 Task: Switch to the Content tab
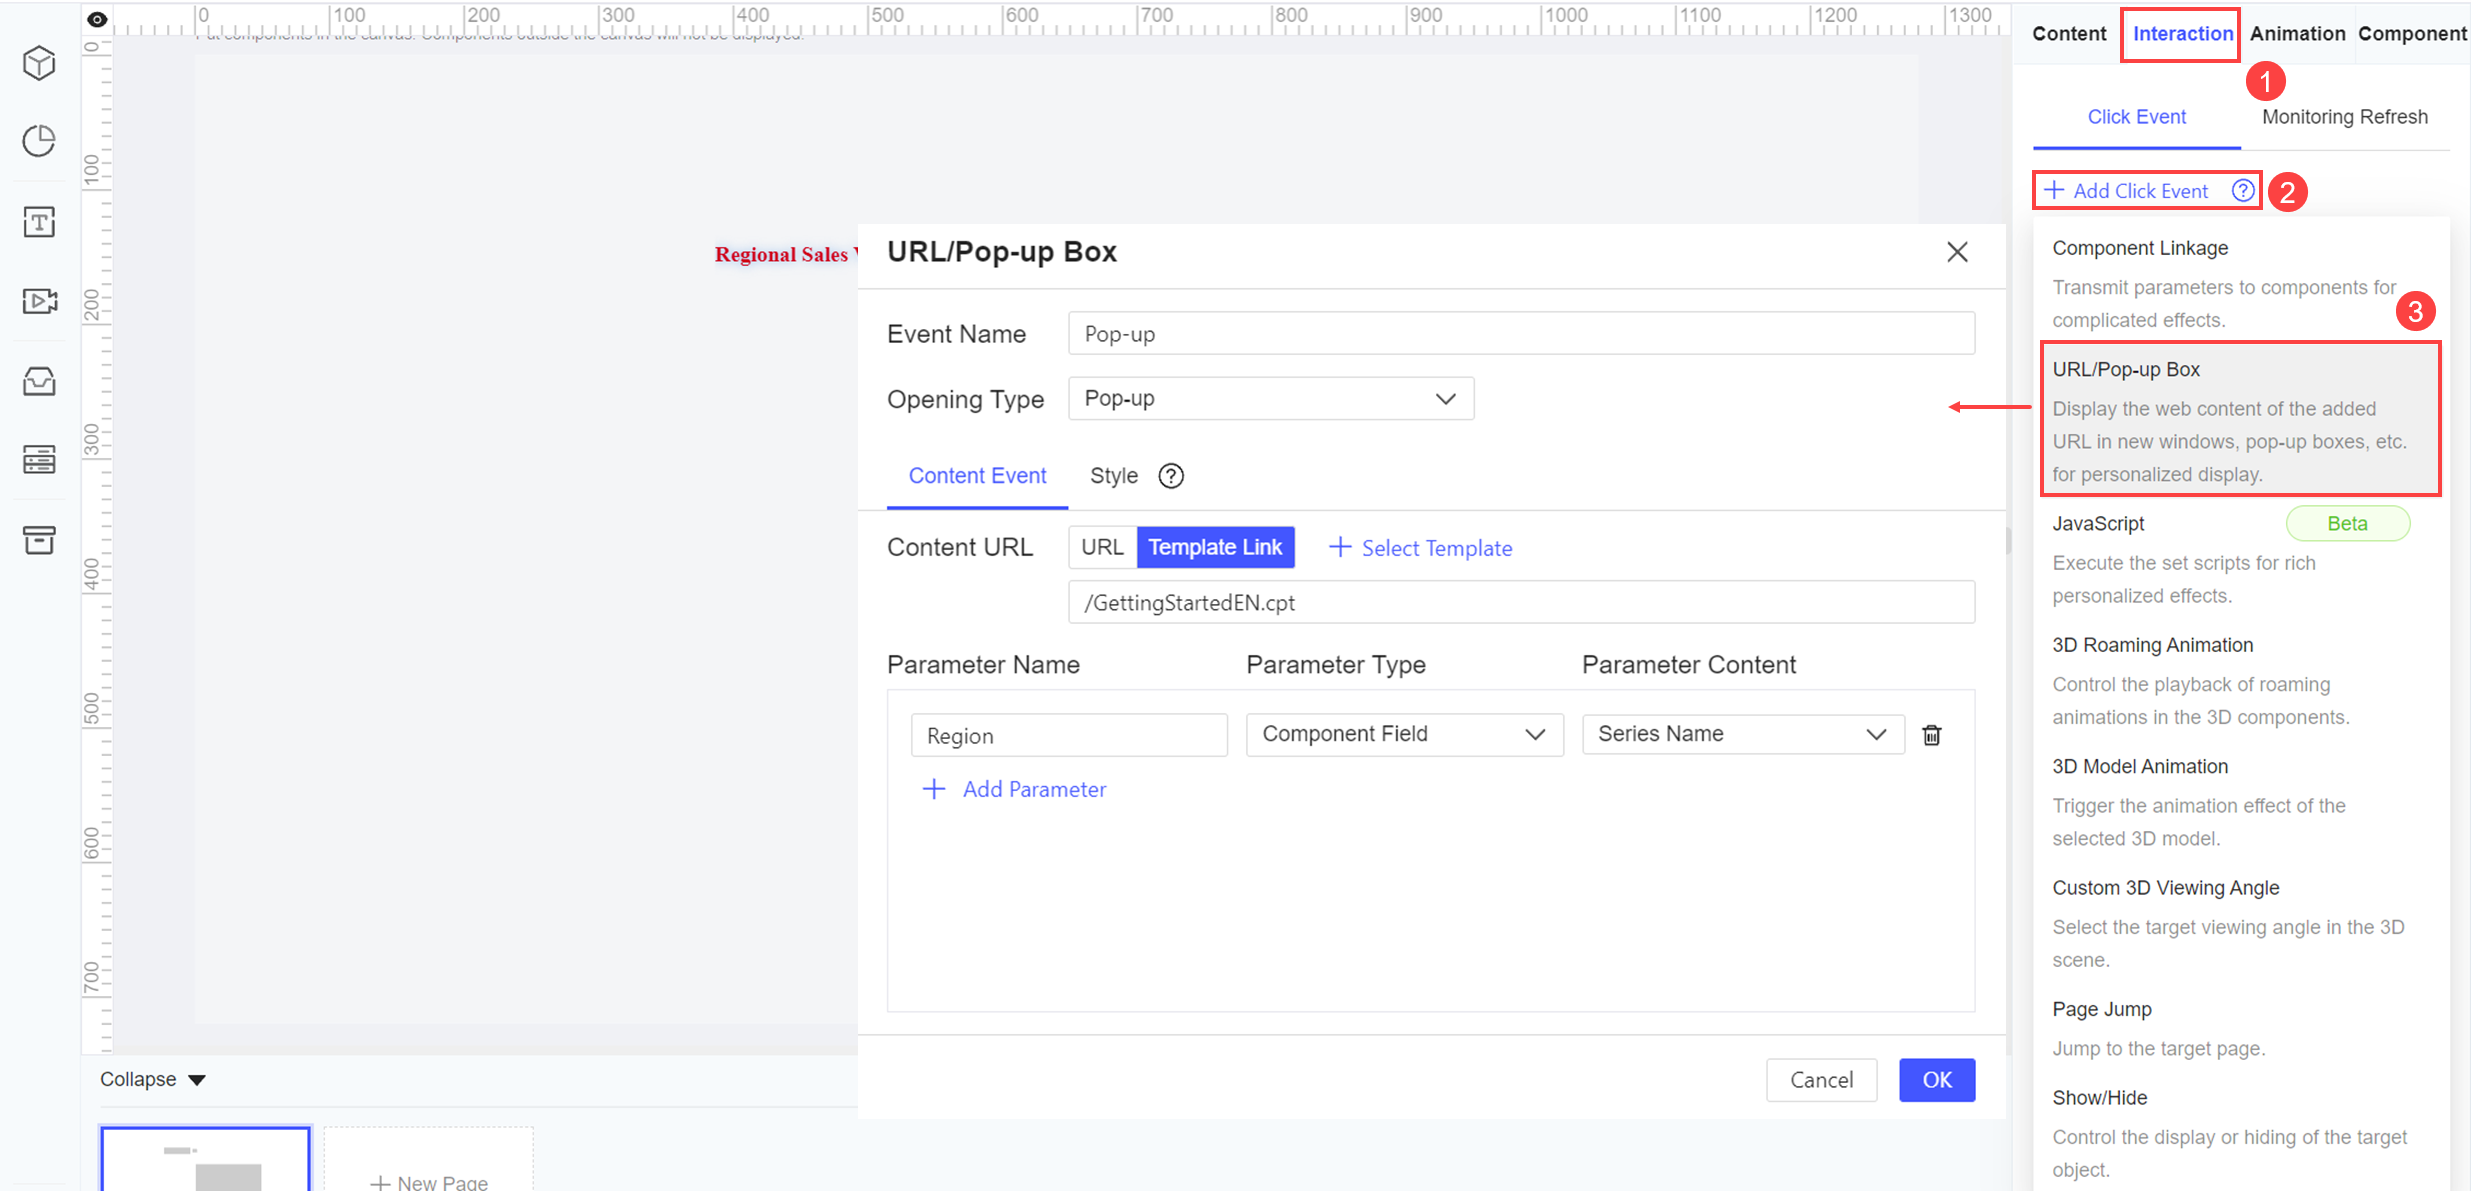pos(2069,33)
